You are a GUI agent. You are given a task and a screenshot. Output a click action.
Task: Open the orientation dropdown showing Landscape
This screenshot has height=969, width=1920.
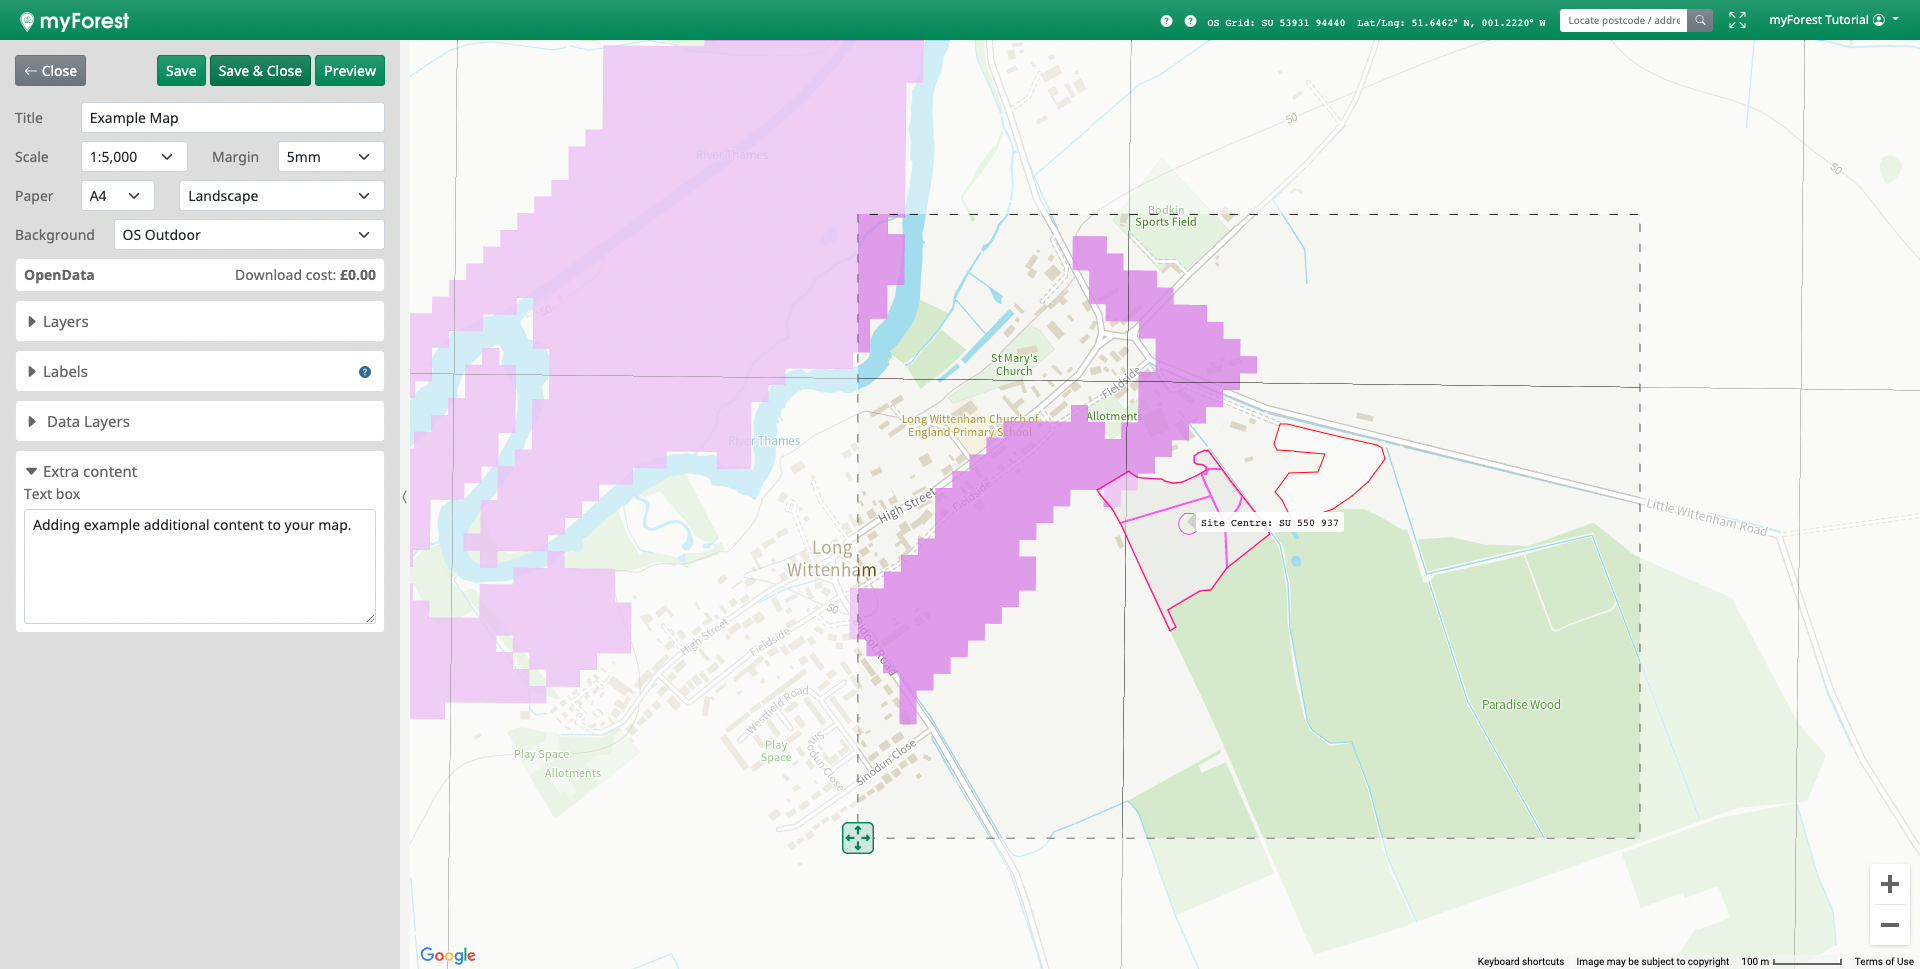(281, 196)
